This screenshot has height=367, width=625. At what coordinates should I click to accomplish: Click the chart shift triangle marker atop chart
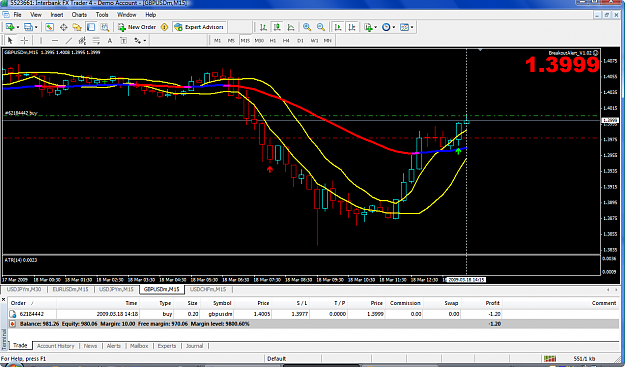[480, 50]
